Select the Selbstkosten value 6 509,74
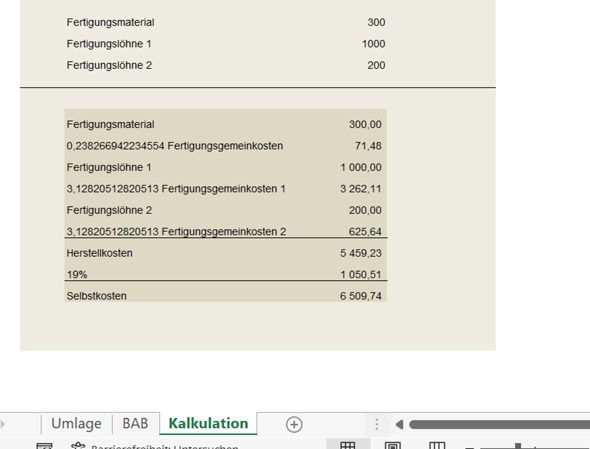The image size is (590, 449). [360, 296]
